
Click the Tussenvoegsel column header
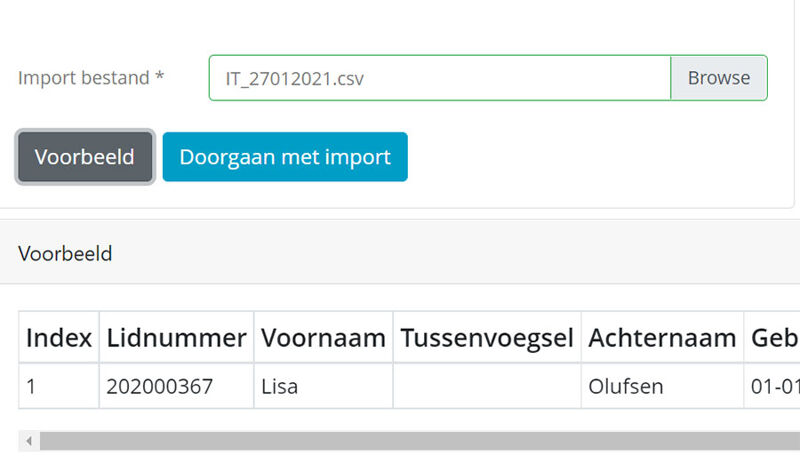[487, 338]
